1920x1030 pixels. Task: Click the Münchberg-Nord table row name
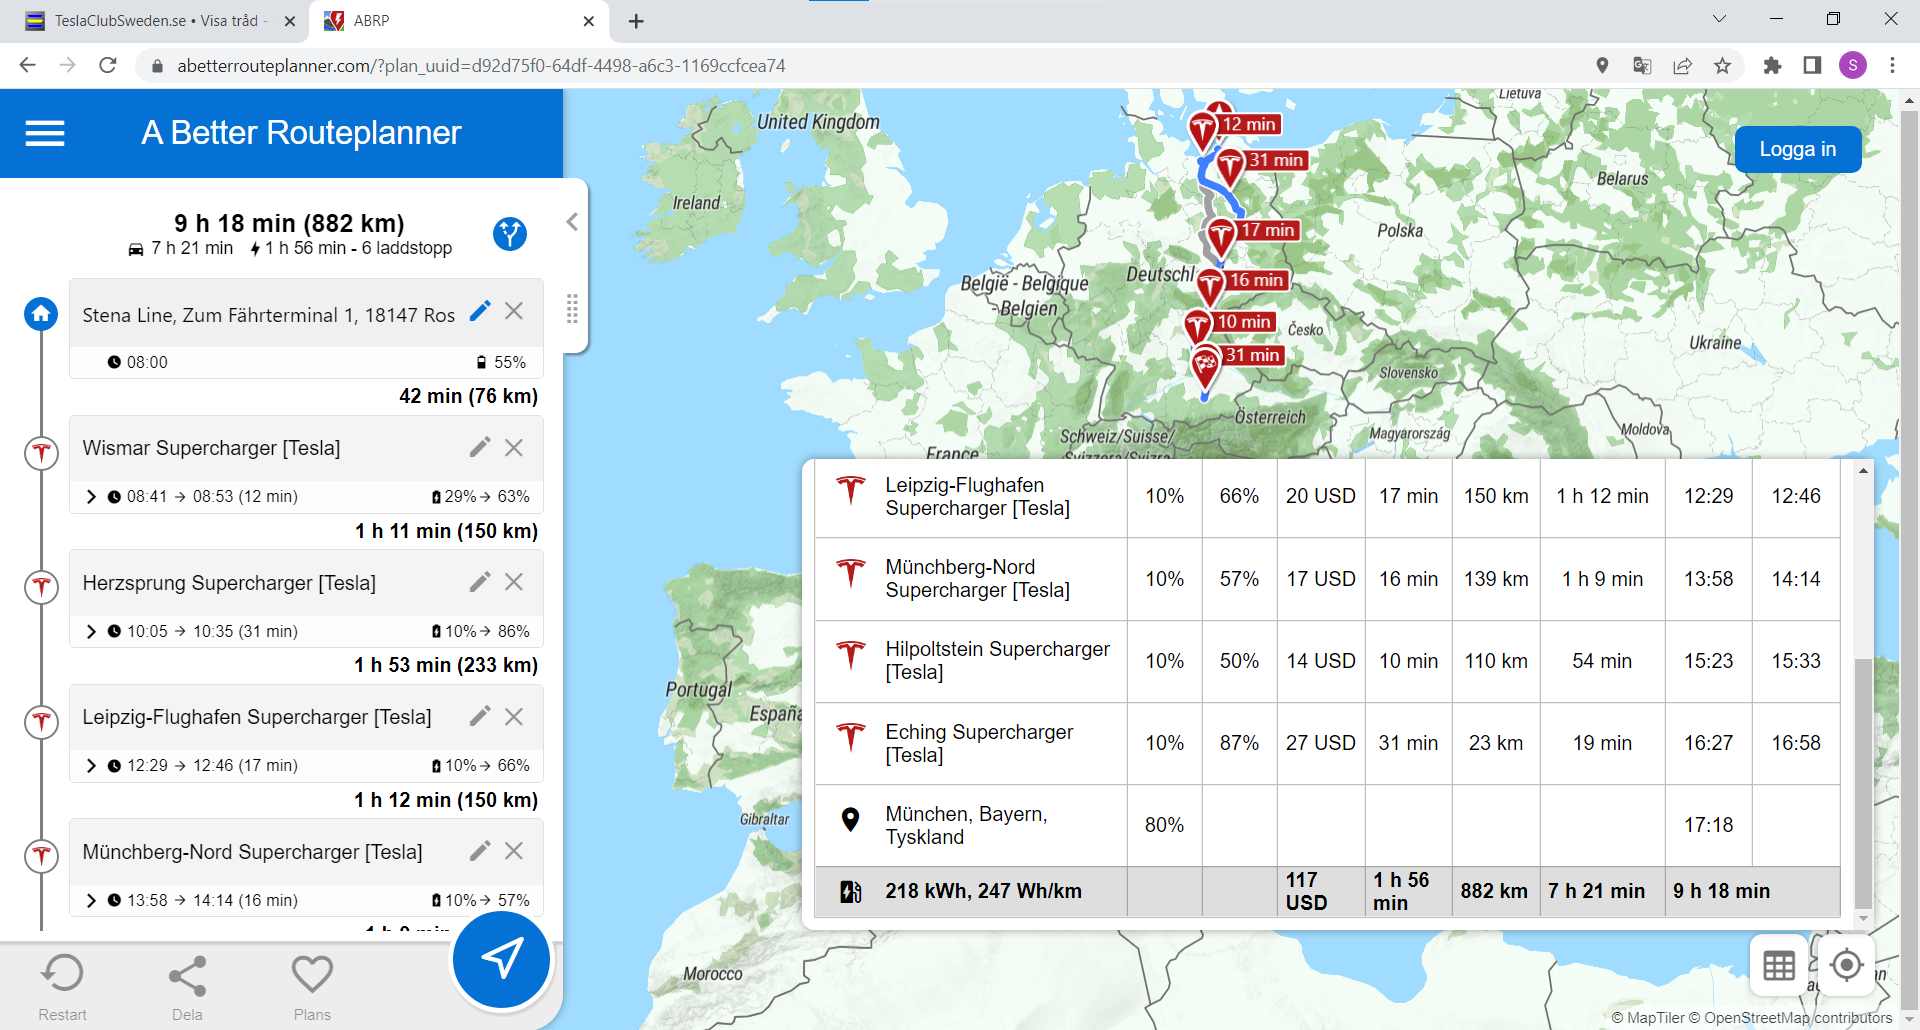[977, 579]
